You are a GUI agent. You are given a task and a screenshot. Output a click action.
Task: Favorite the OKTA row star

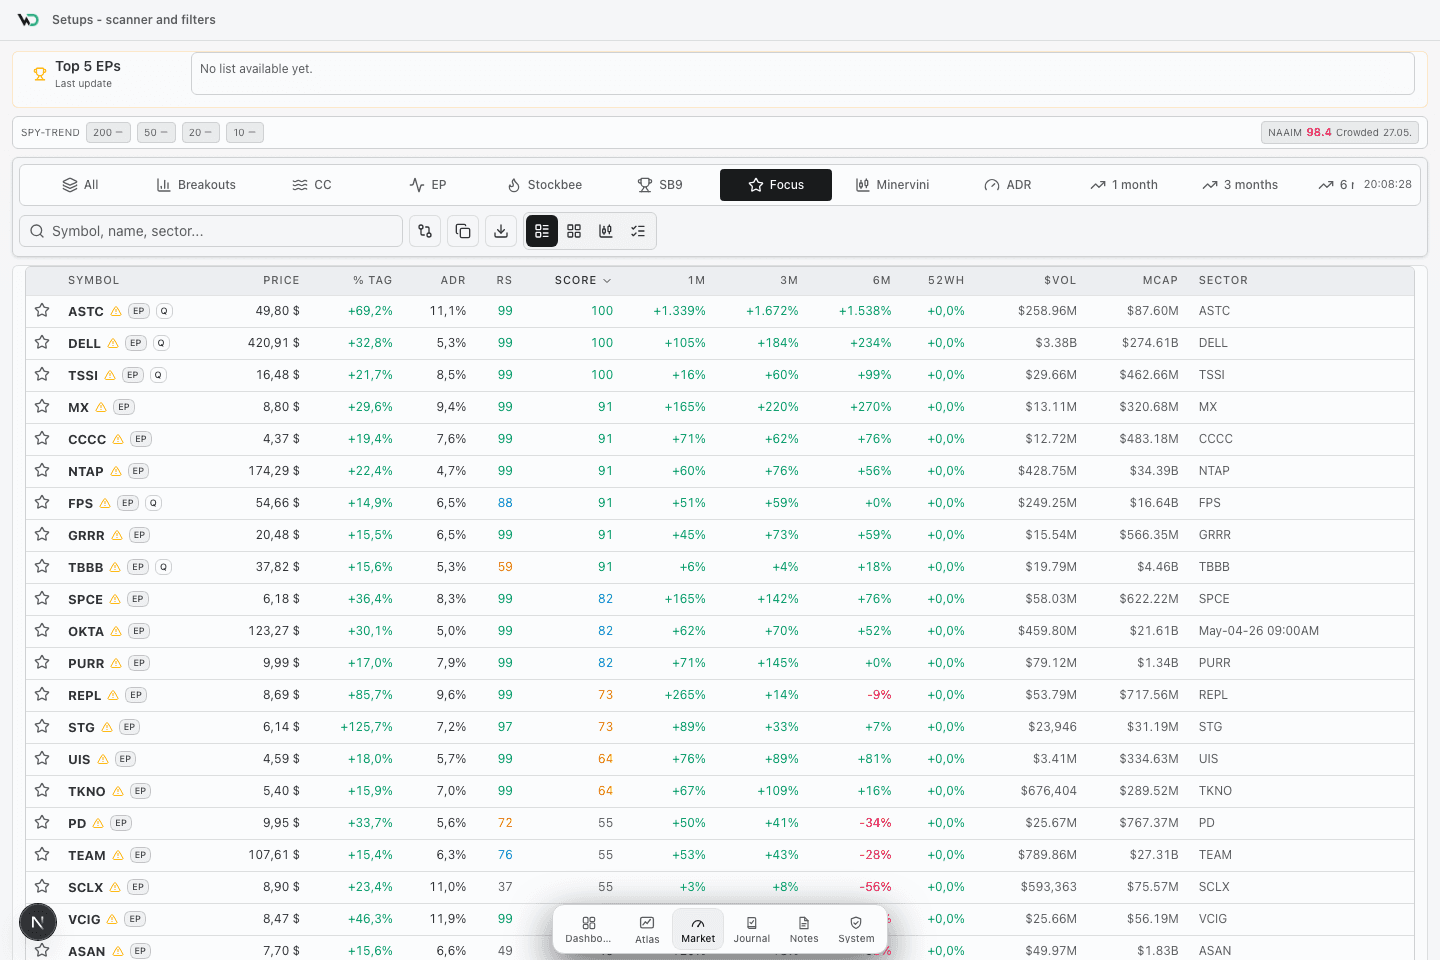click(x=42, y=631)
